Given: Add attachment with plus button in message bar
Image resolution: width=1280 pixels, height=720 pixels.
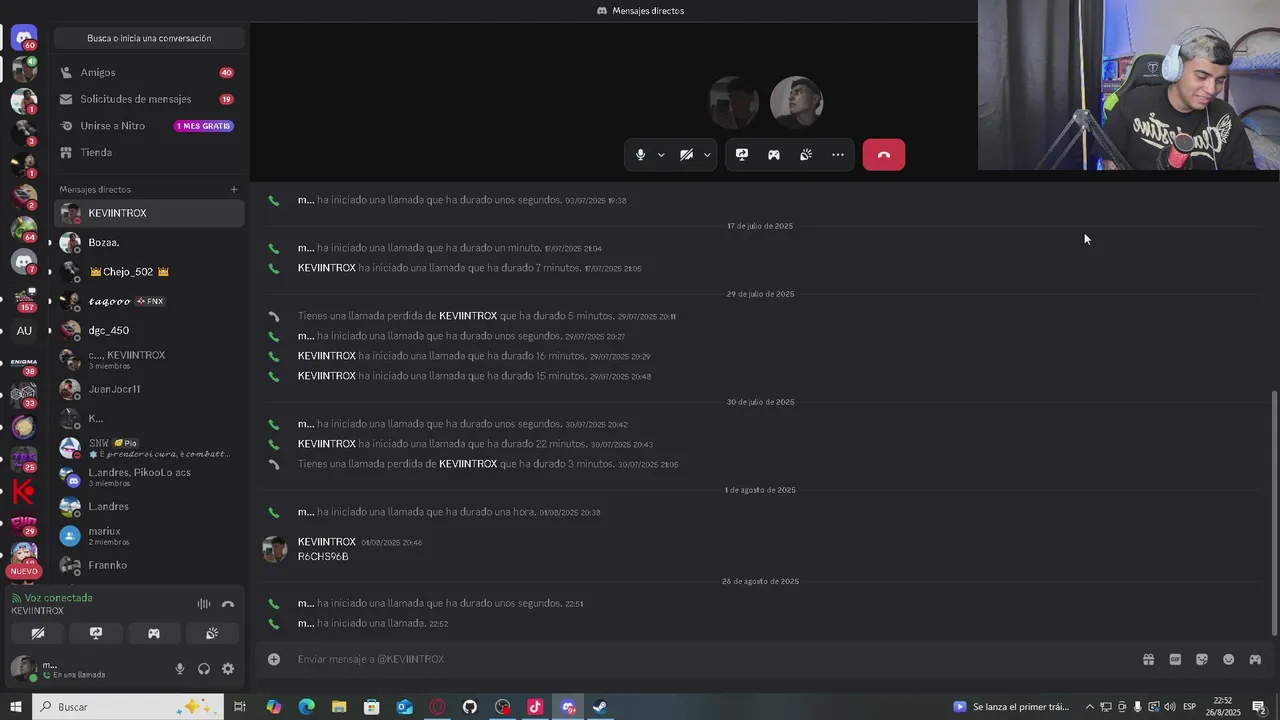Looking at the screenshot, I should [274, 659].
